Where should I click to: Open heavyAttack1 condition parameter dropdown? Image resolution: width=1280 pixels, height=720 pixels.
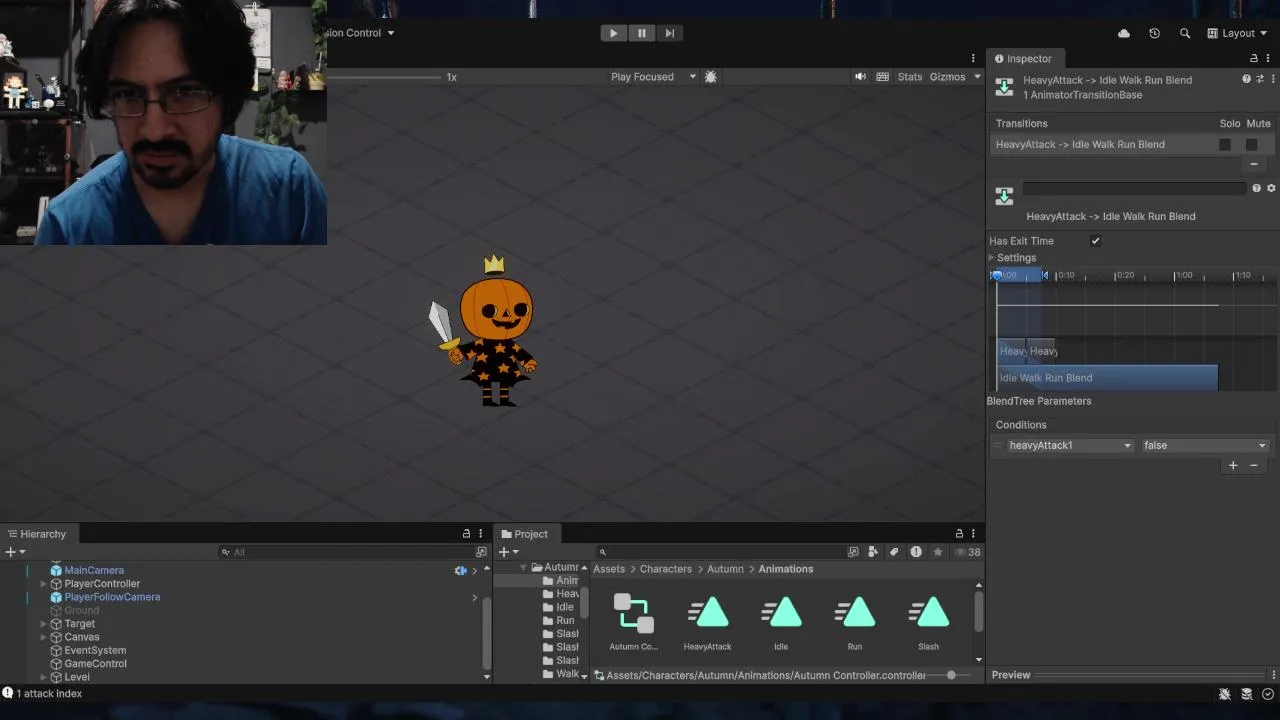(1070, 446)
